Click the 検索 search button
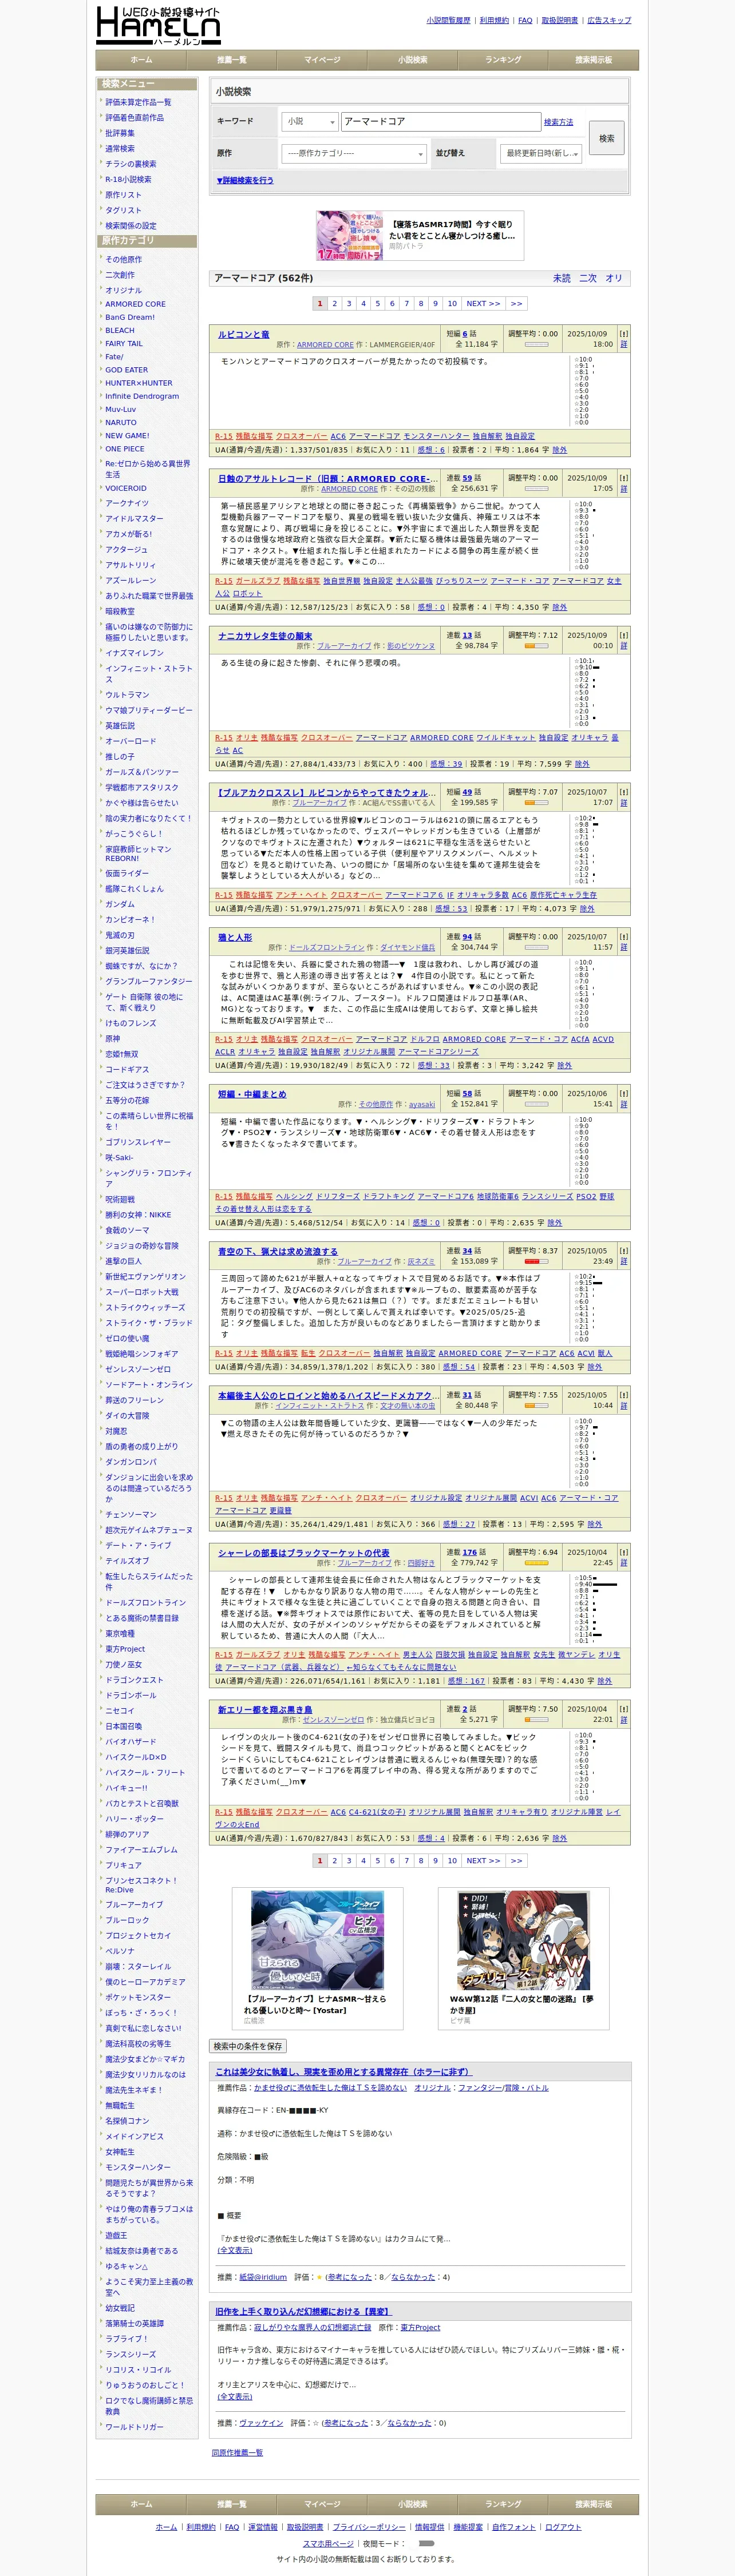 pyautogui.click(x=607, y=138)
